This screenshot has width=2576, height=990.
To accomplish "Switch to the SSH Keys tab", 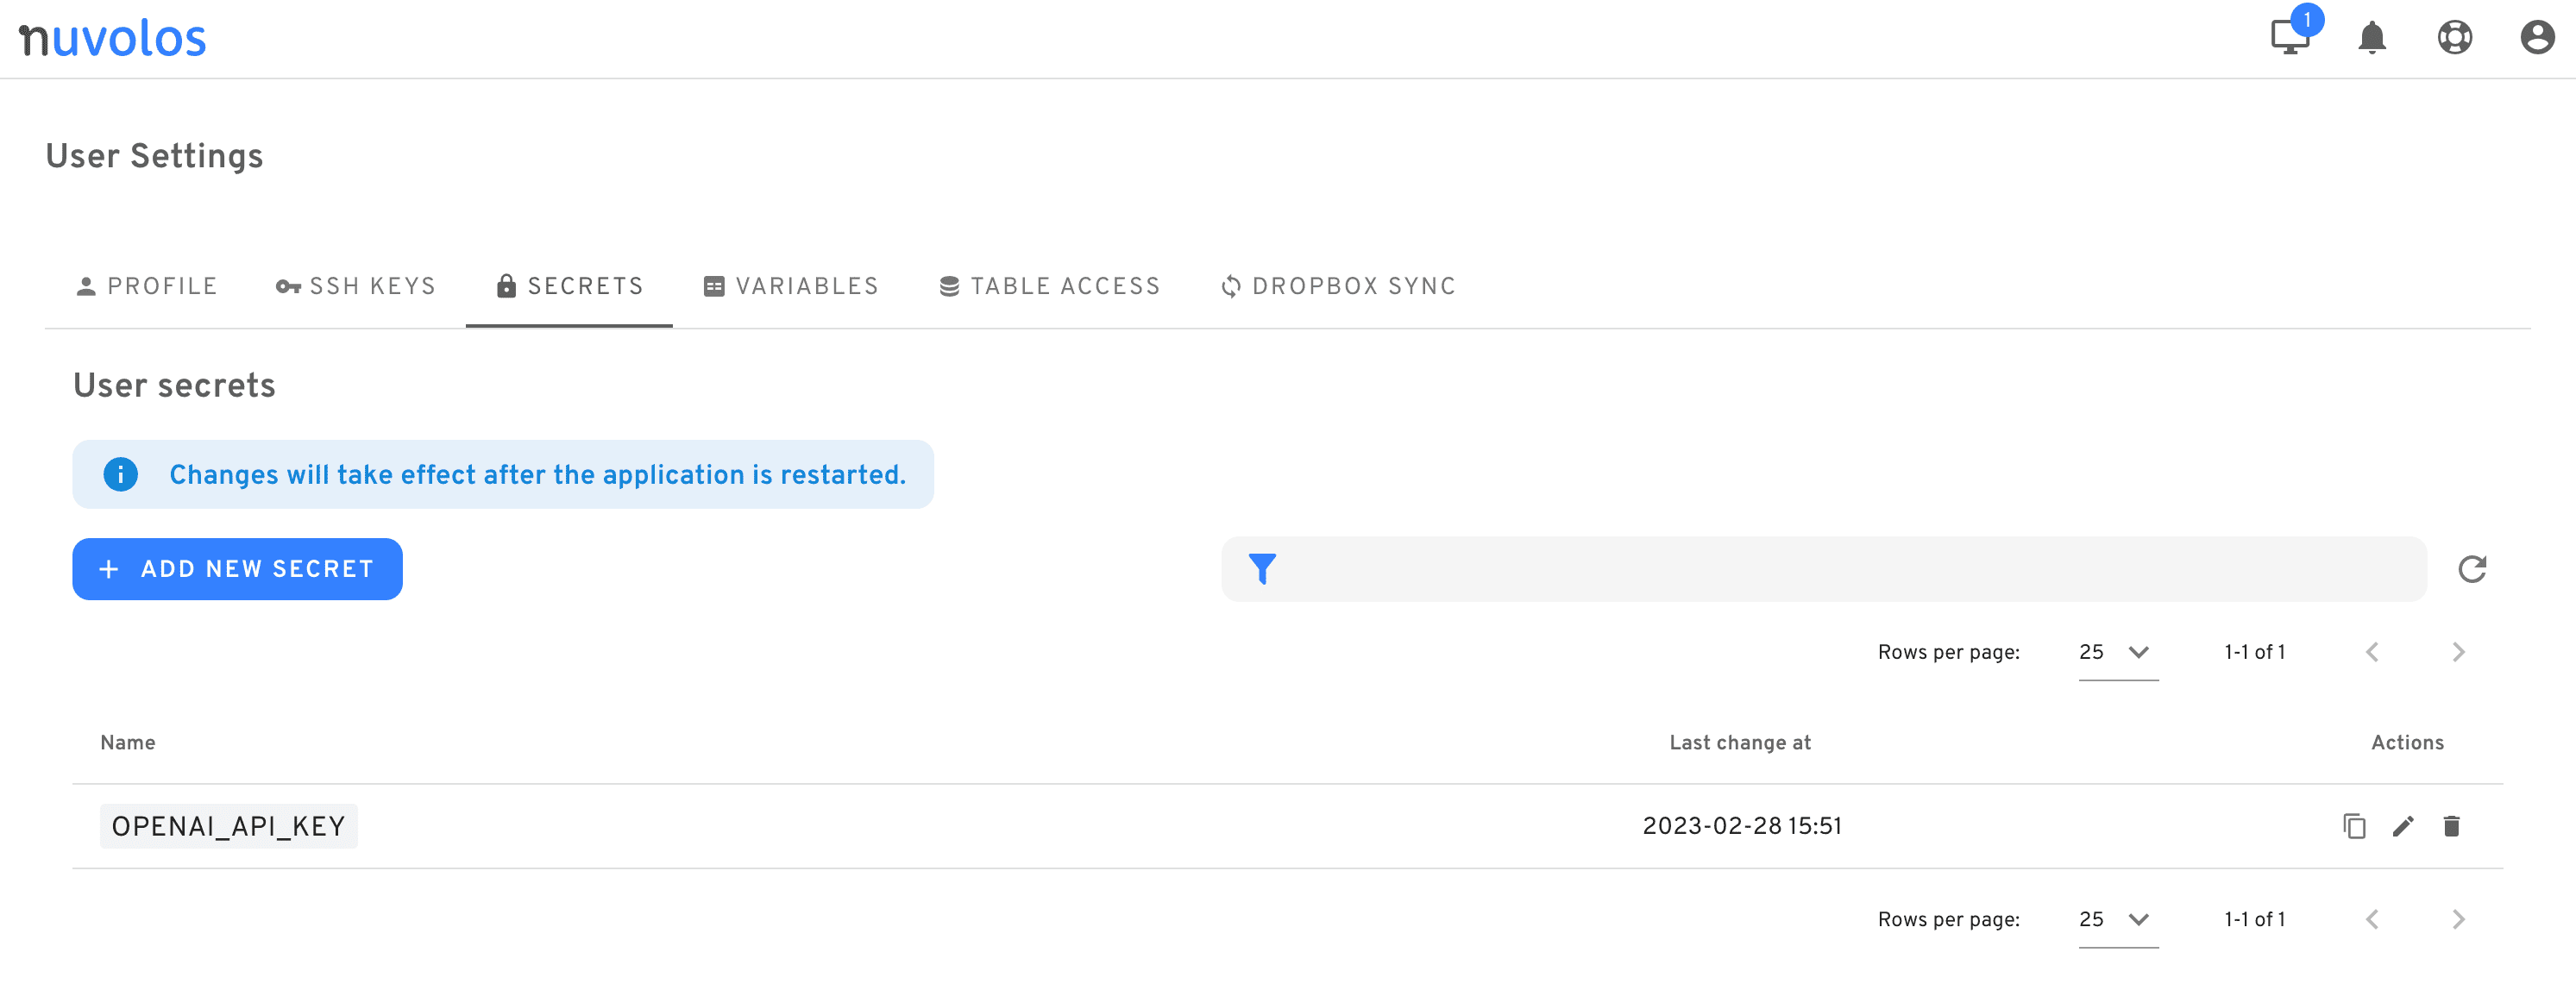I will (x=356, y=286).
